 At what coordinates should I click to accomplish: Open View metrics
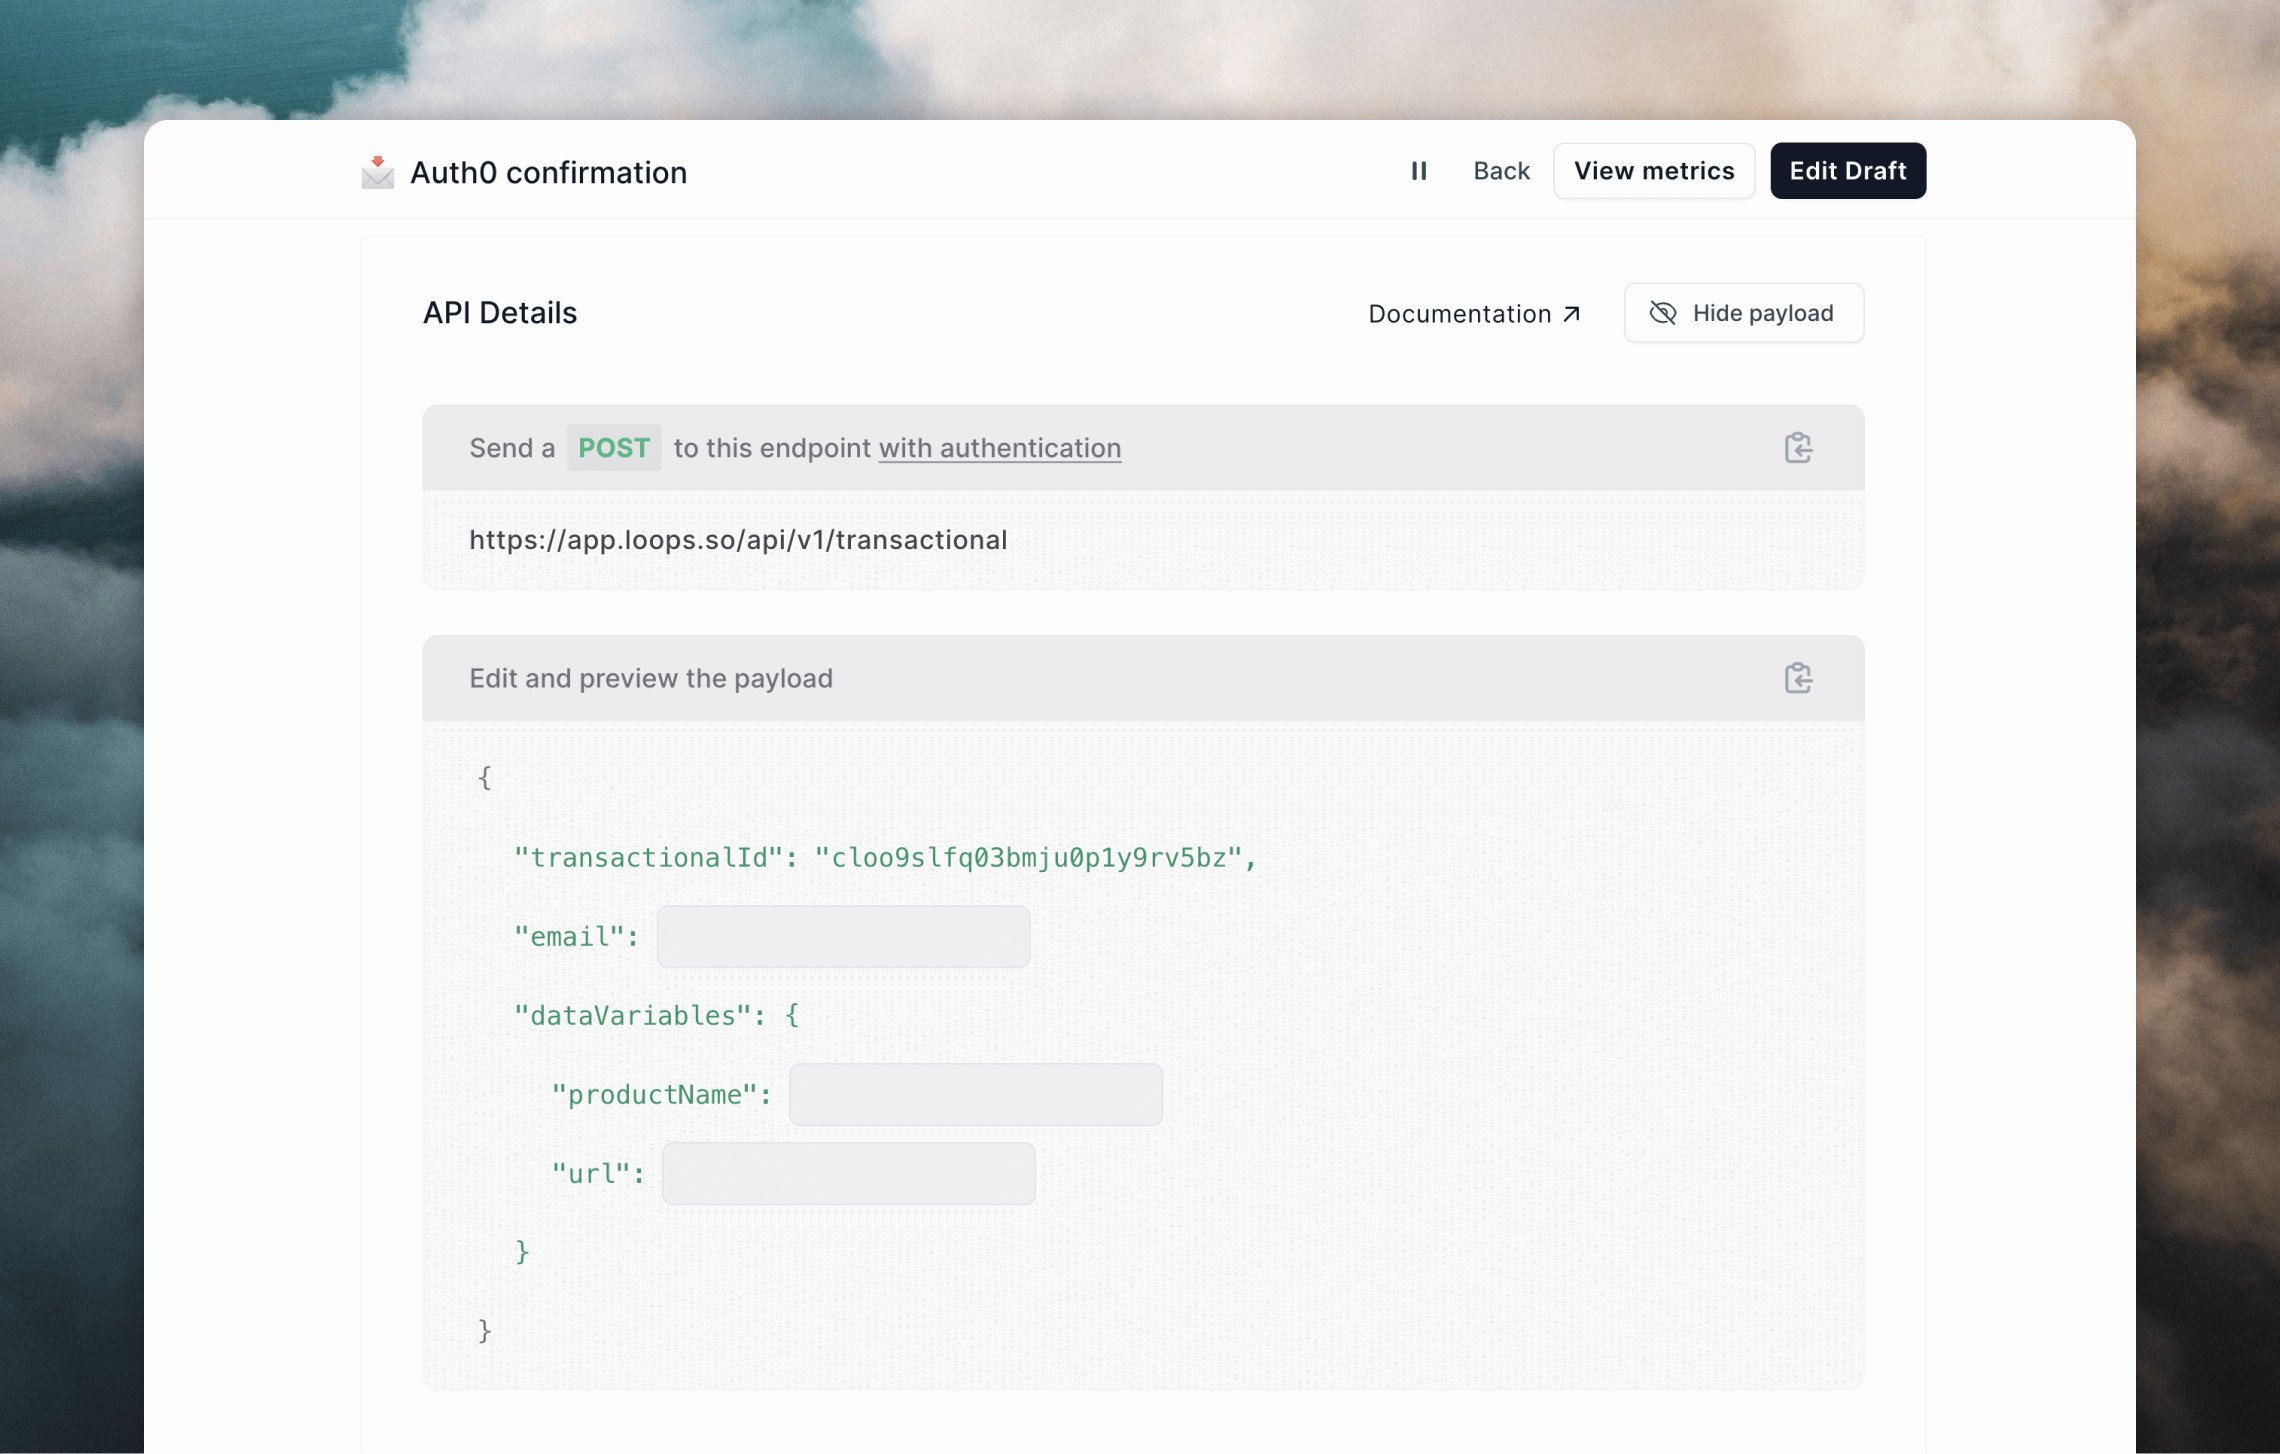[1654, 171]
